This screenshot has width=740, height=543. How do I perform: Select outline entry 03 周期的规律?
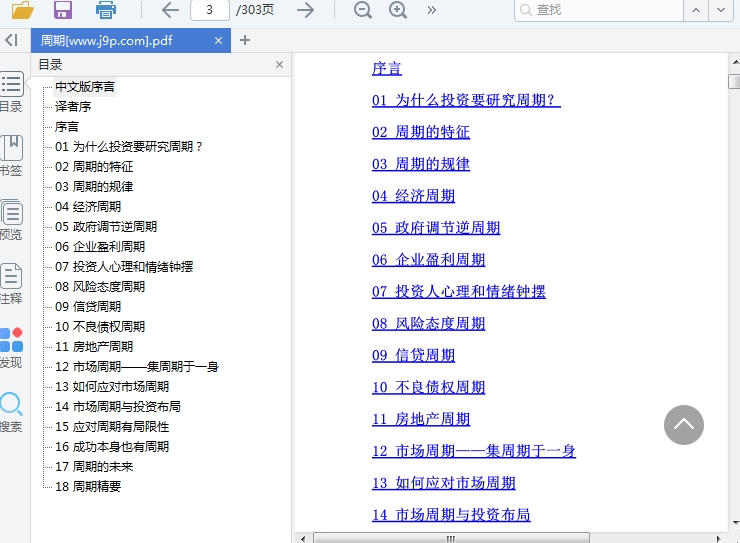click(94, 187)
